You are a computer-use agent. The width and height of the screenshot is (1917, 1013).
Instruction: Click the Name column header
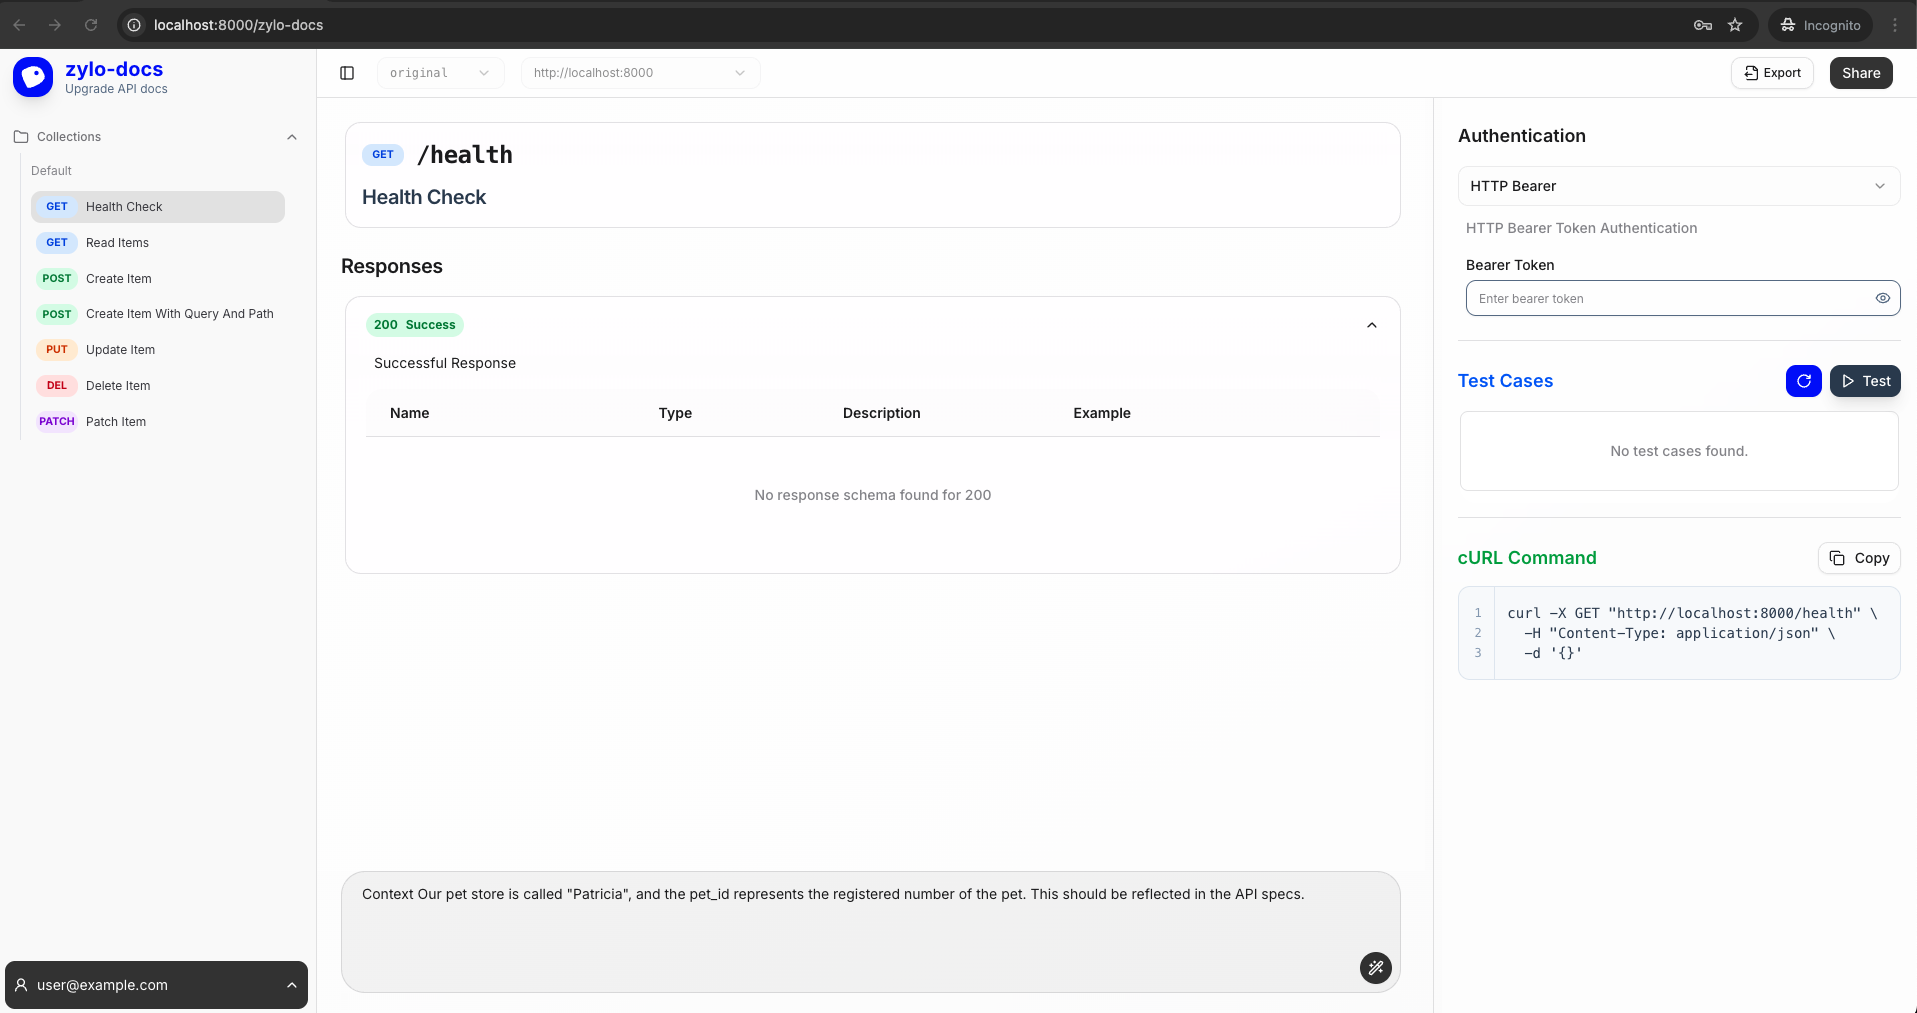(x=410, y=413)
